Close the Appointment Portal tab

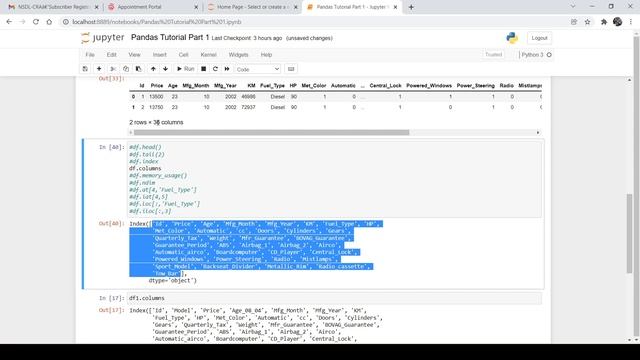[x=196, y=7]
